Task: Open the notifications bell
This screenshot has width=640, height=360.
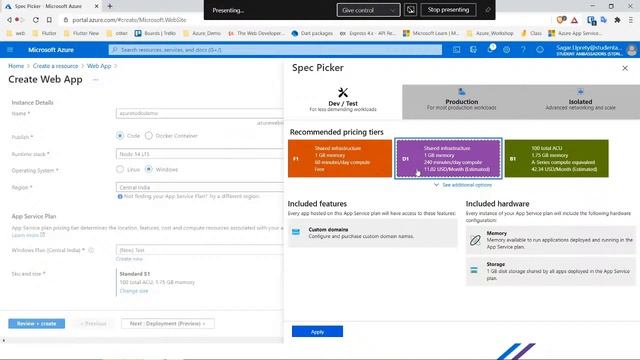Action: click(x=490, y=49)
